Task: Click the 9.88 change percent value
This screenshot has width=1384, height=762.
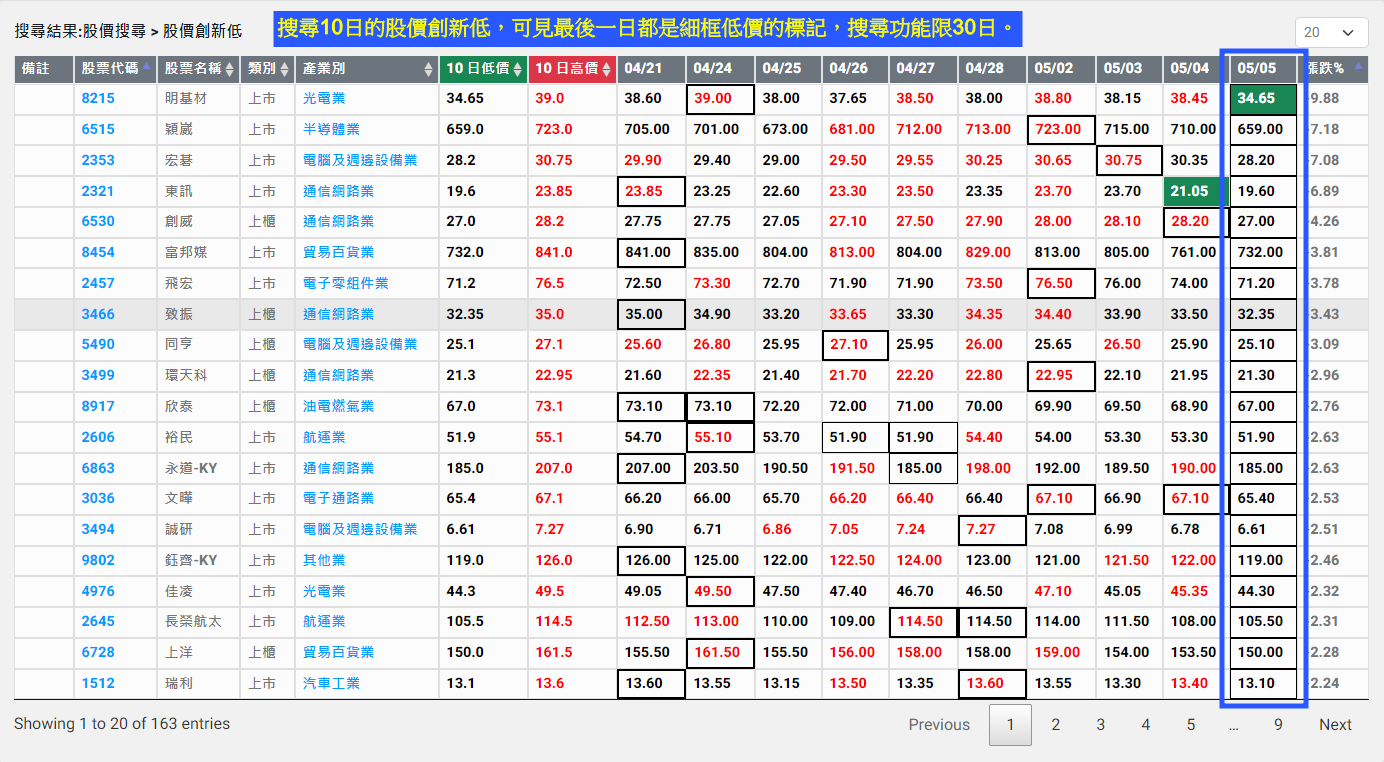Action: [1324, 99]
